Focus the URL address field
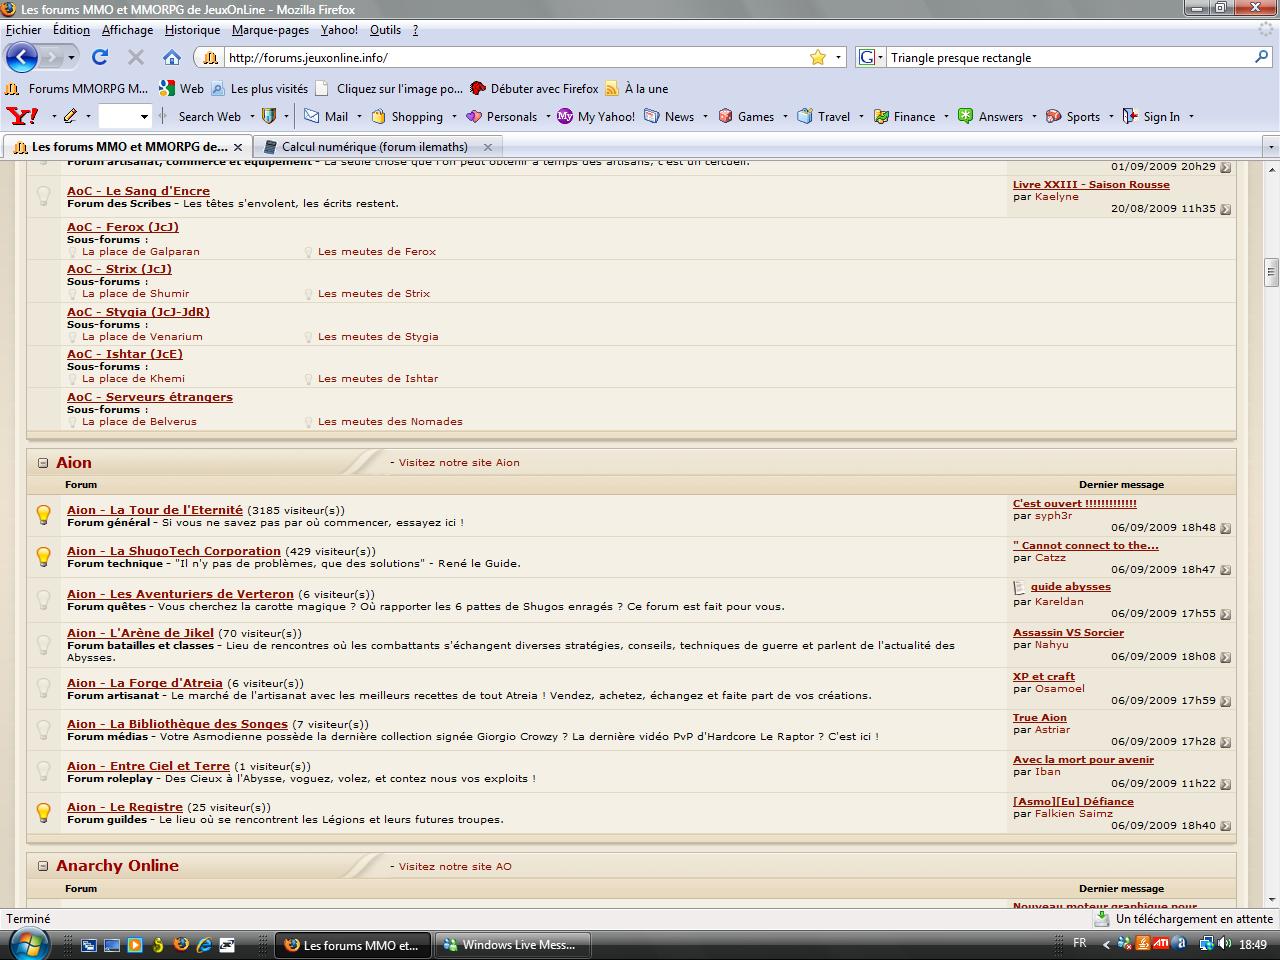The width and height of the screenshot is (1280, 960). [515, 57]
